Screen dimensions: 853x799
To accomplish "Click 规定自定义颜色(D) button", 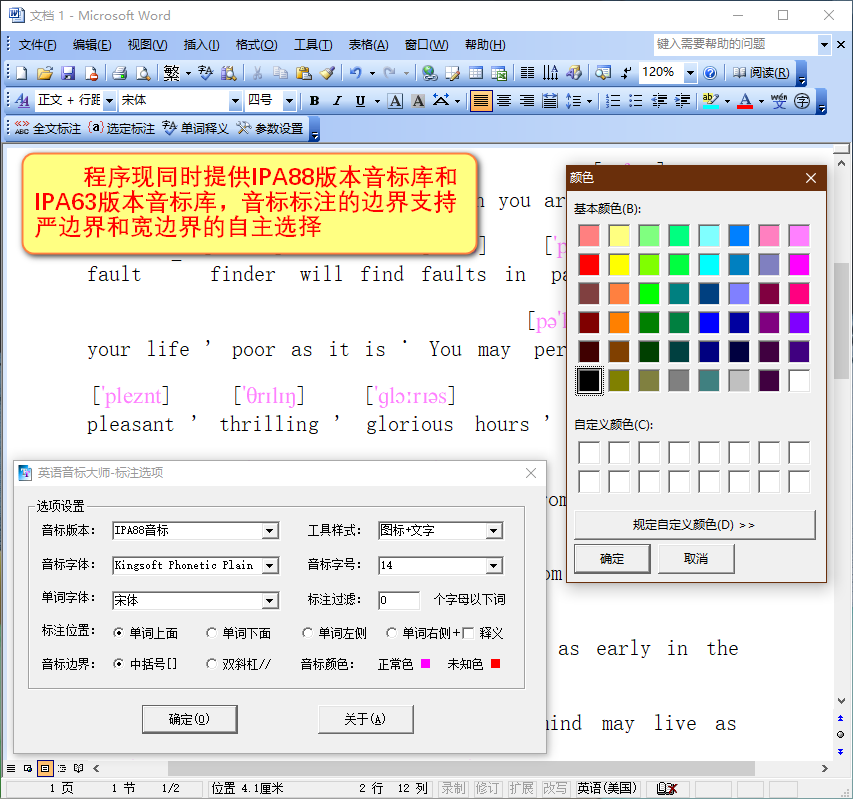I will click(695, 525).
